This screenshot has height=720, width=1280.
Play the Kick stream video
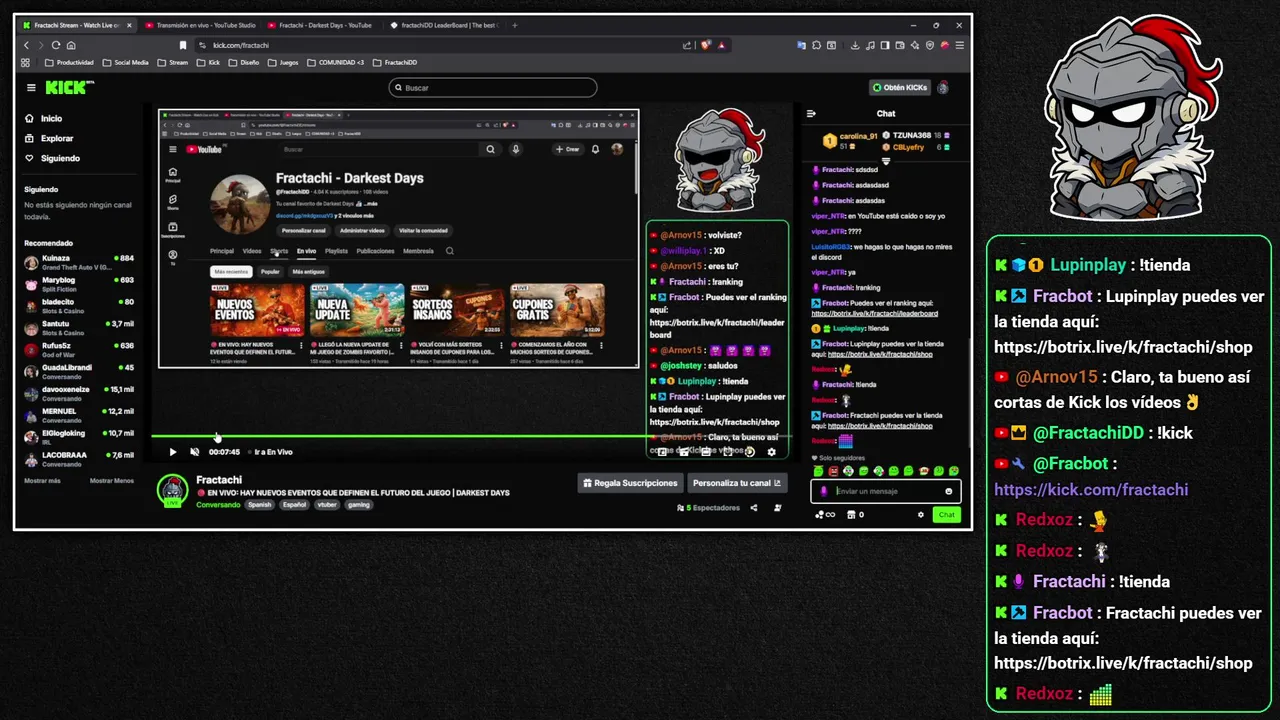coord(172,452)
